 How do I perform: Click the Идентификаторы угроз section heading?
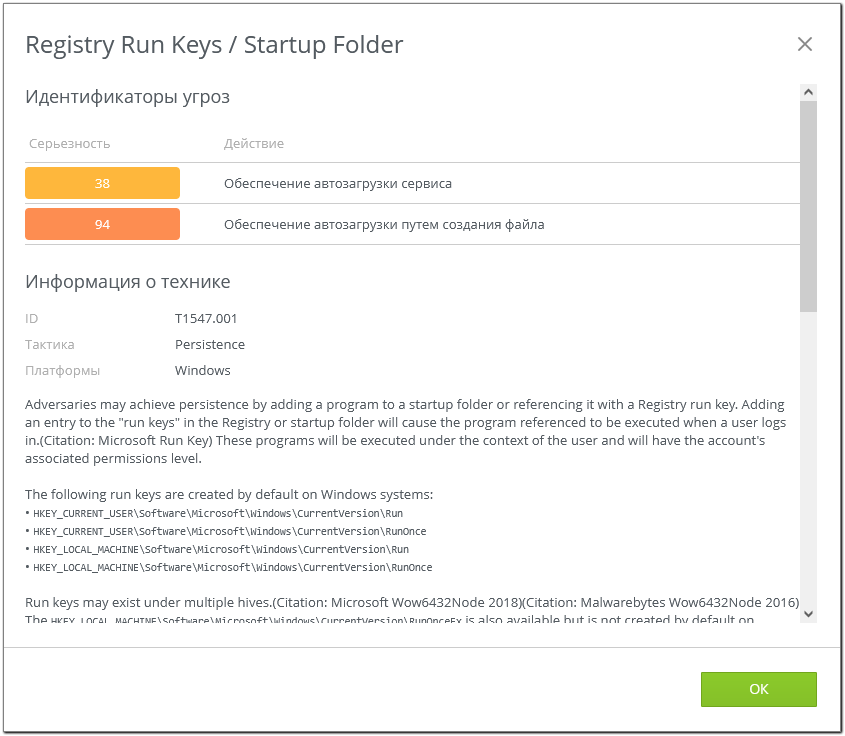pos(127,97)
